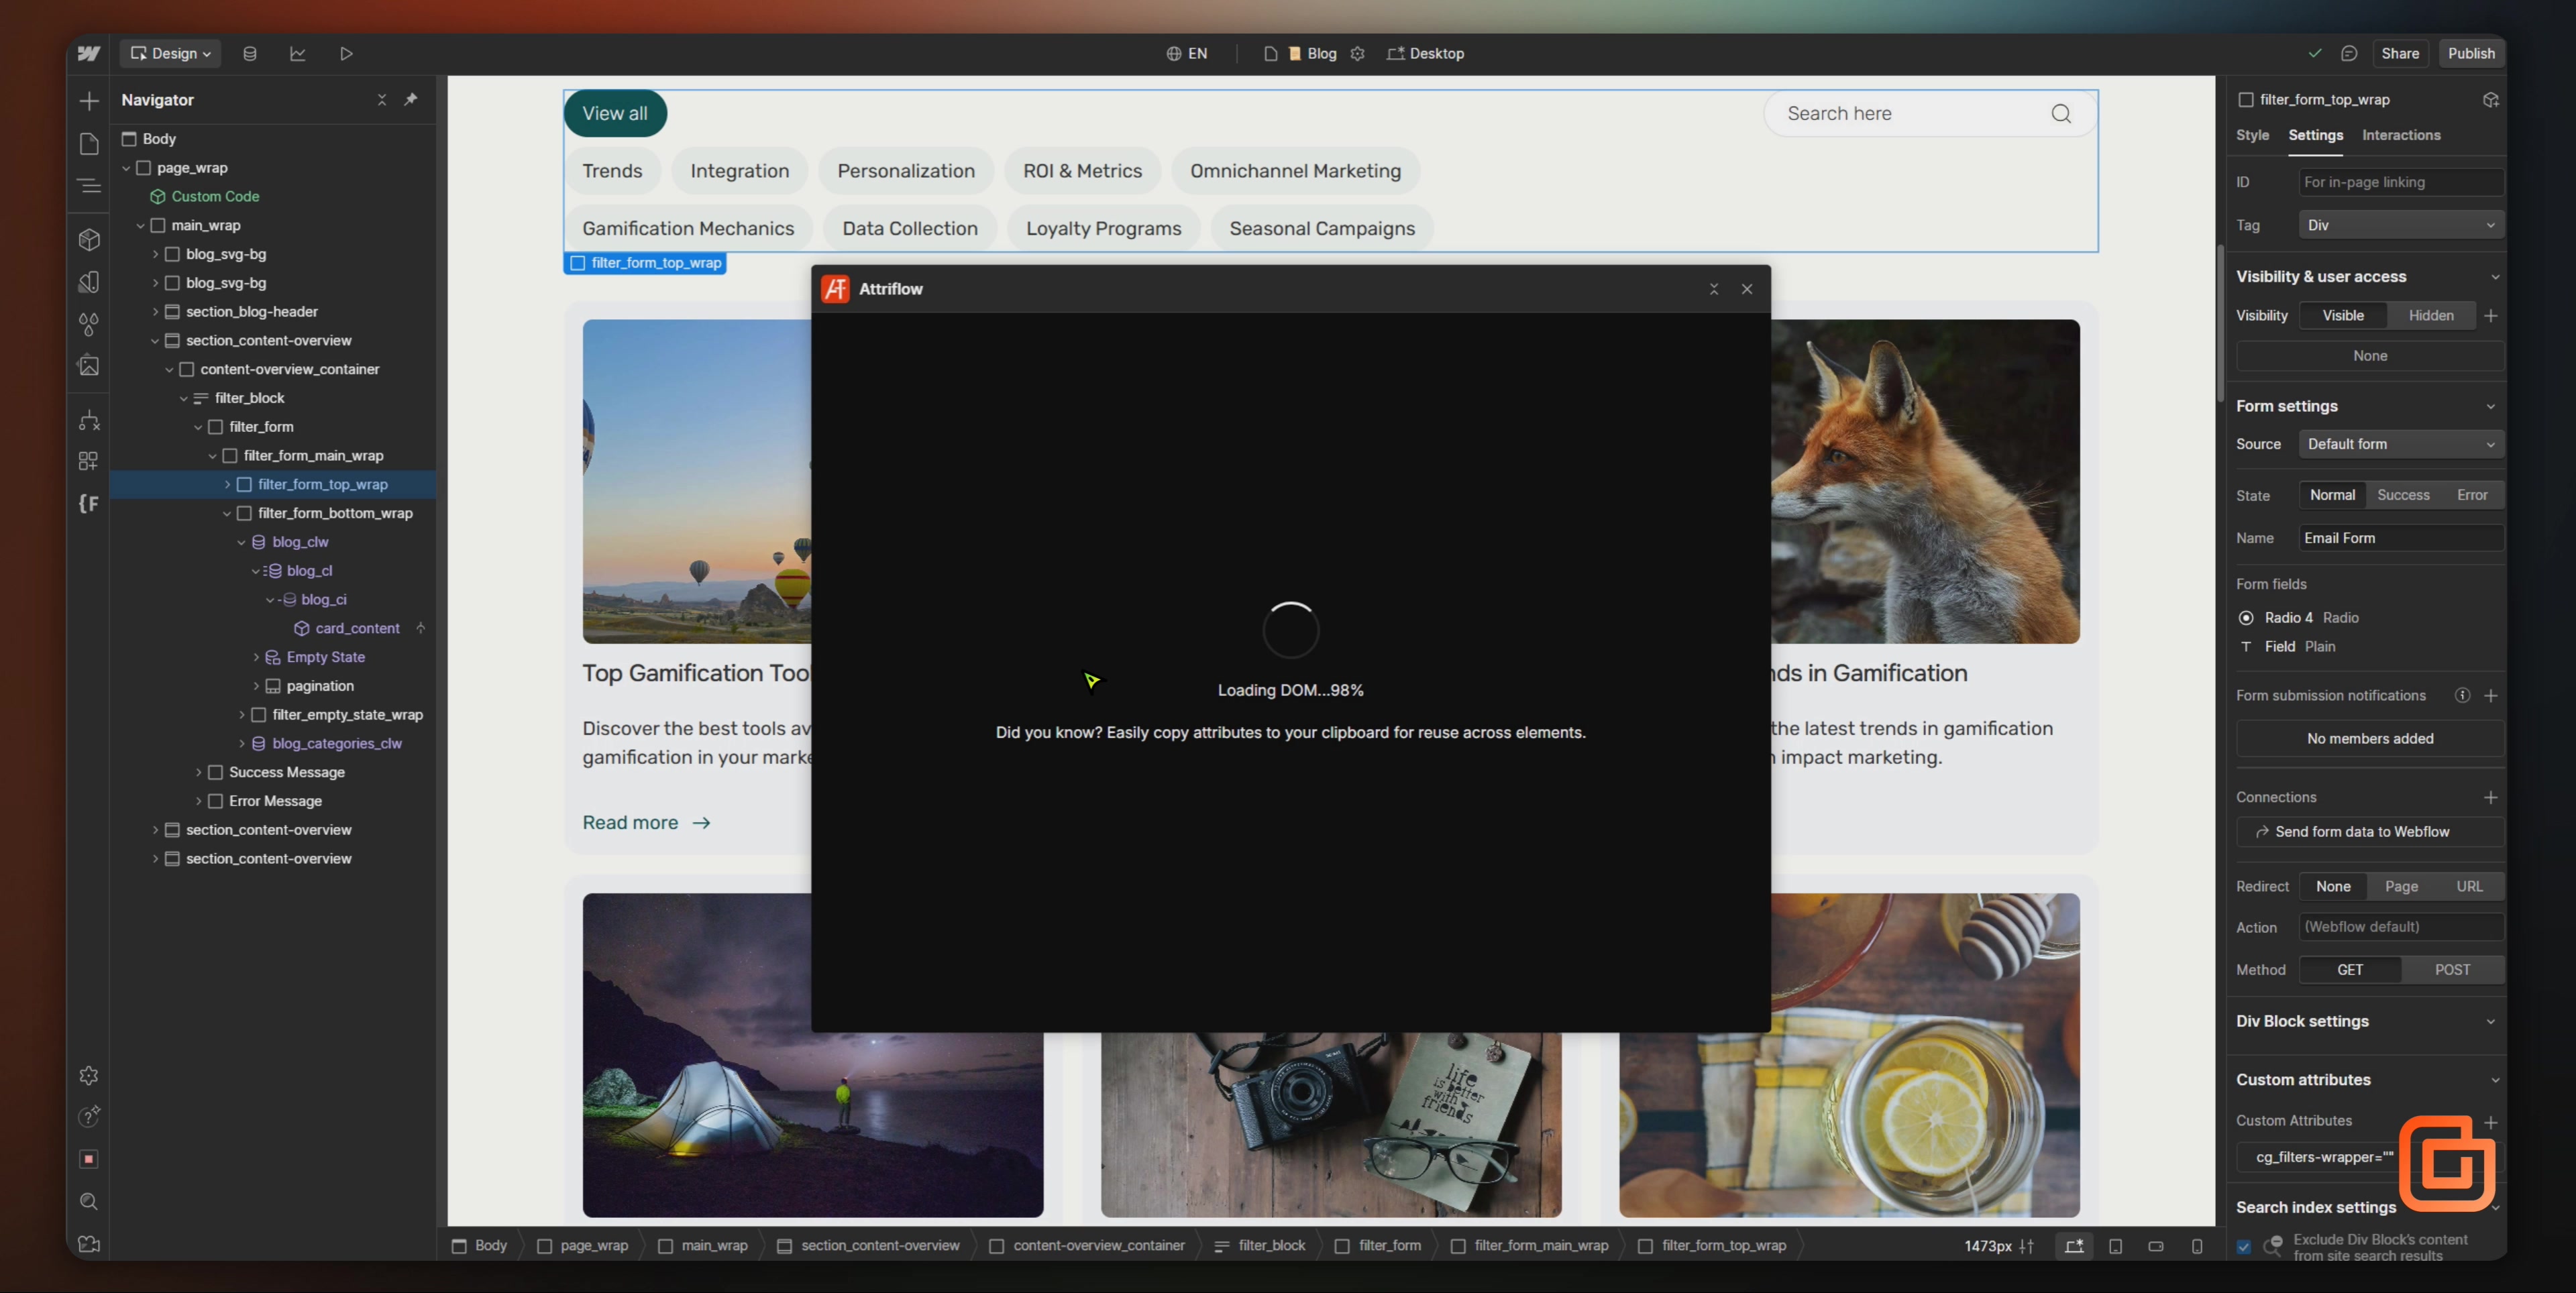Open the Add elements panel

click(89, 101)
